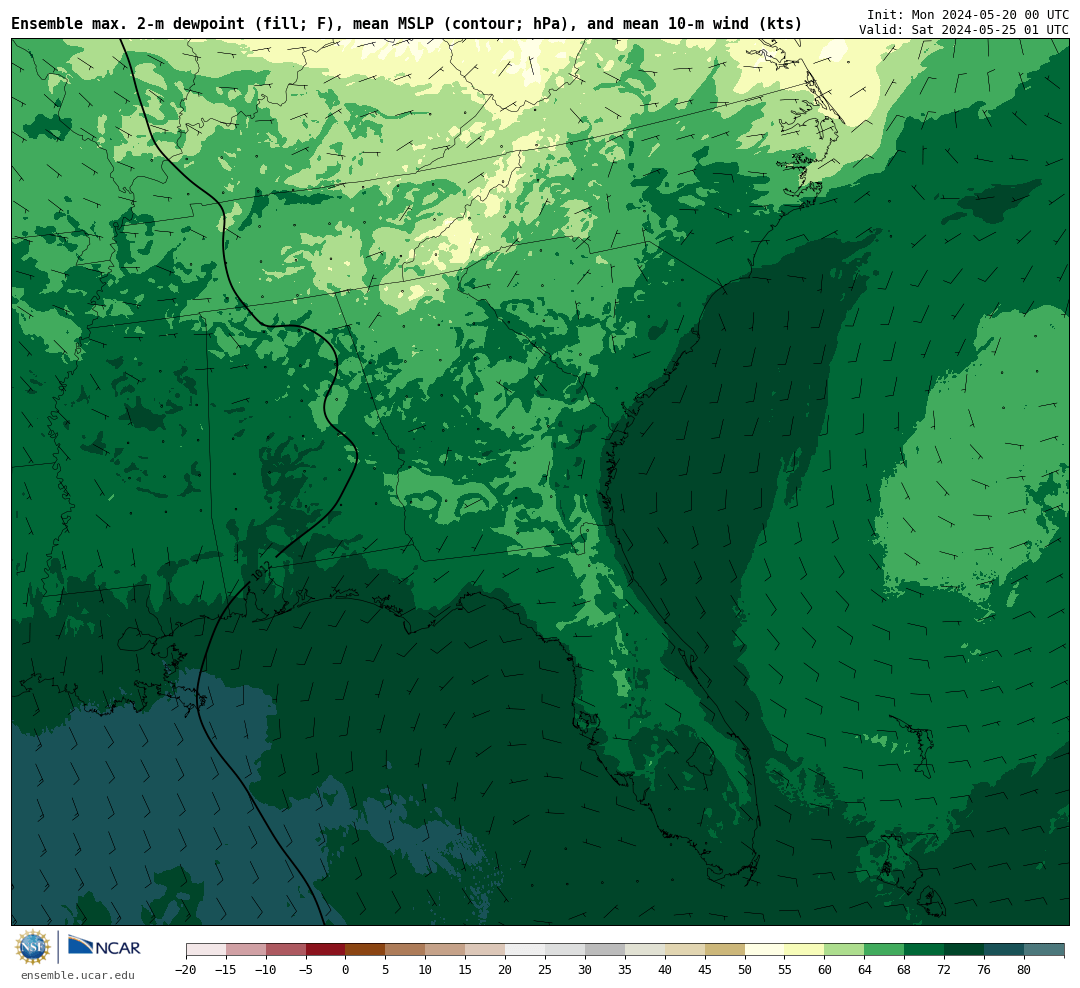Pick the brown swatch between 0 and 5
Viewport: 1080px width, 988px height.
point(366,949)
